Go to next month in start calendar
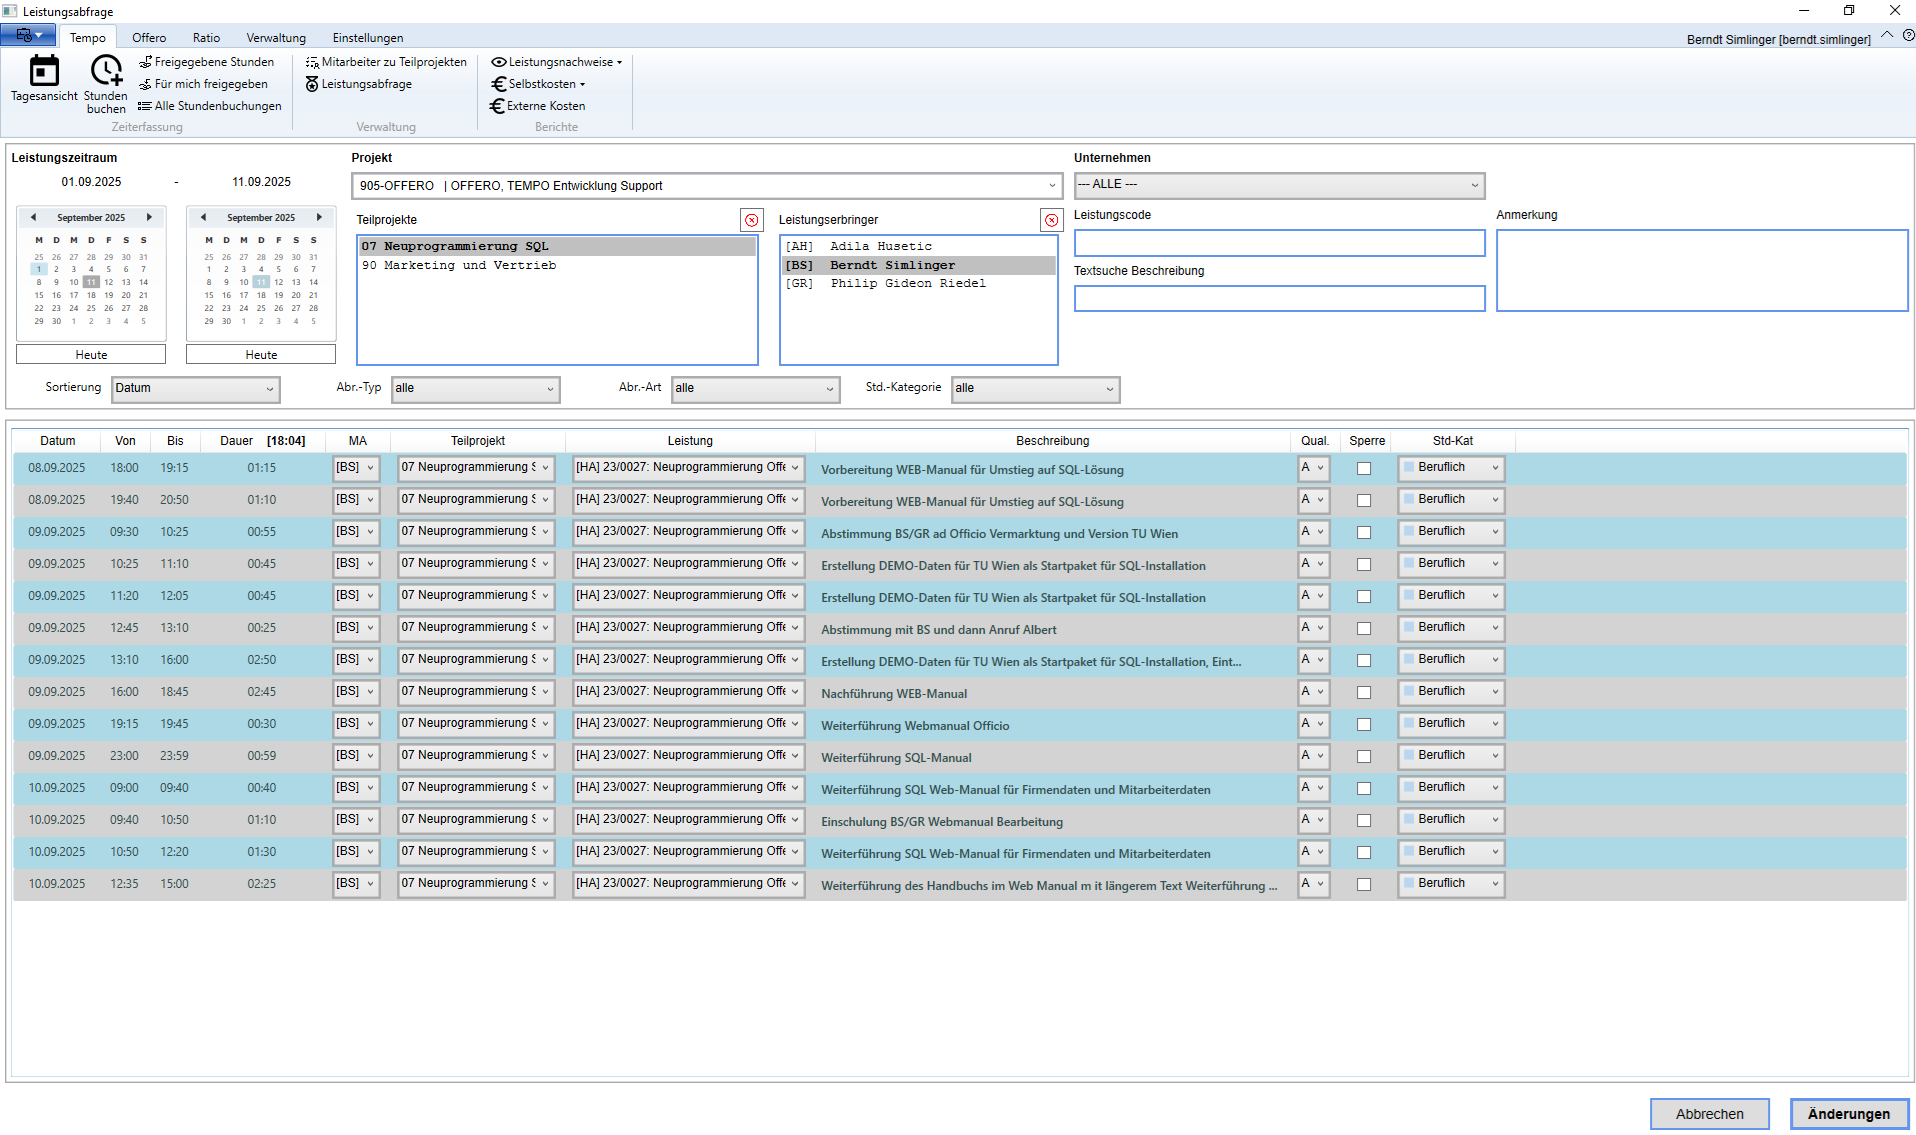Image resolution: width=1916 pixels, height=1135 pixels. pos(149,217)
